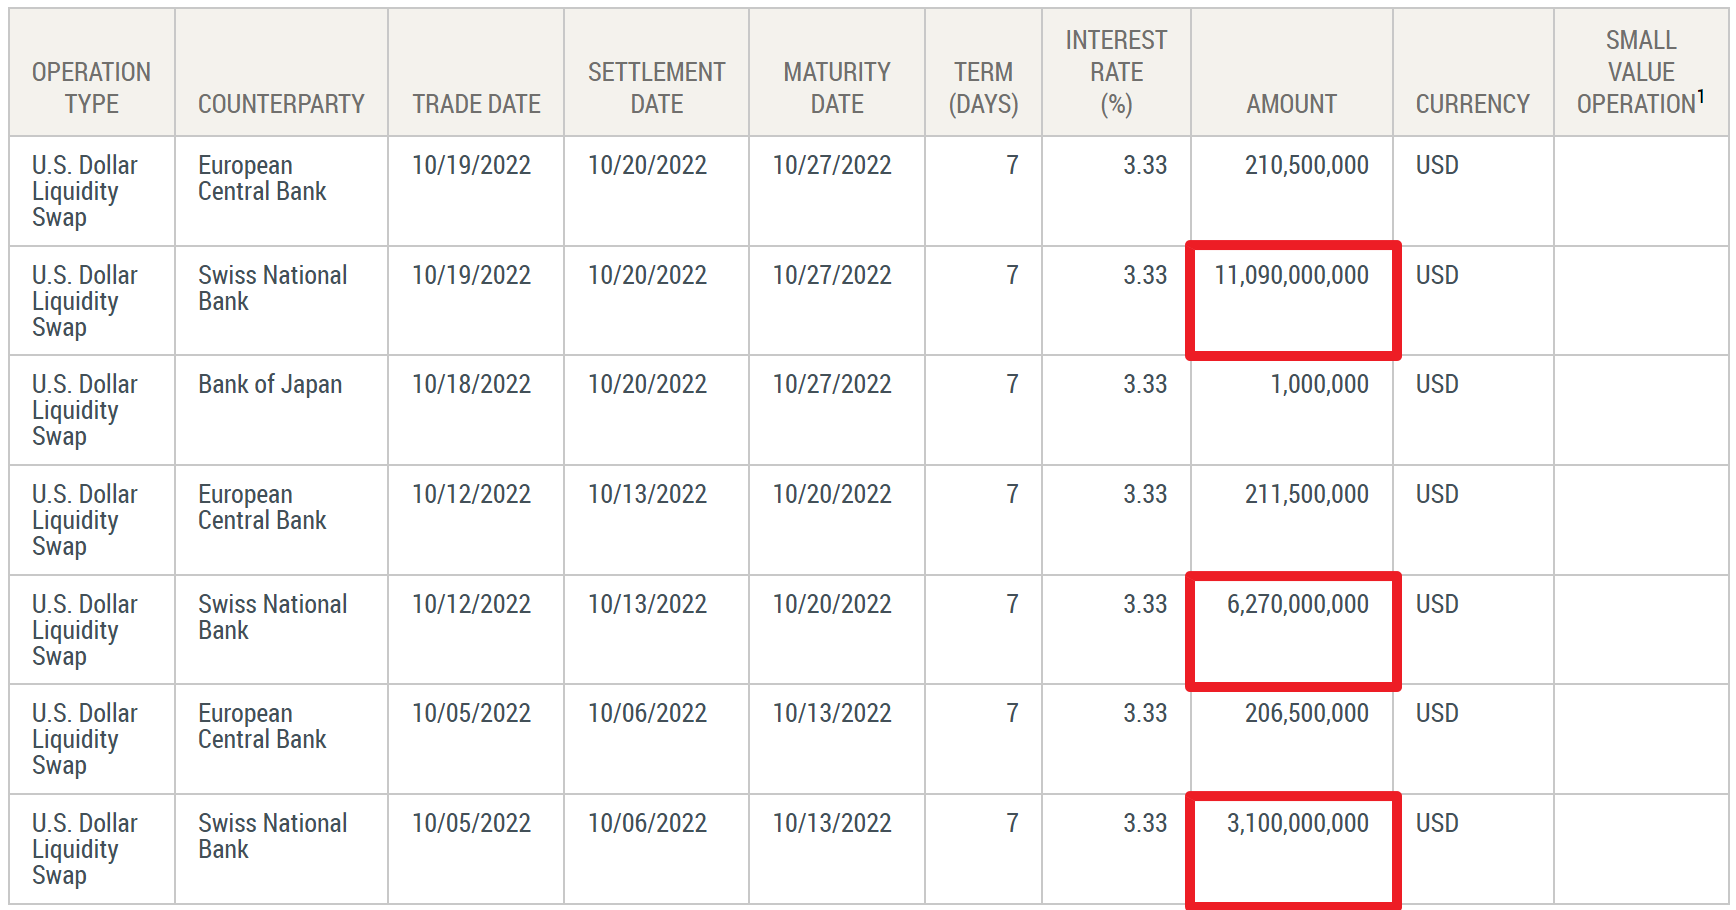Click maturity date 10/27/2022 in Bank of Japan row
This screenshot has width=1736, height=910.
832,384
